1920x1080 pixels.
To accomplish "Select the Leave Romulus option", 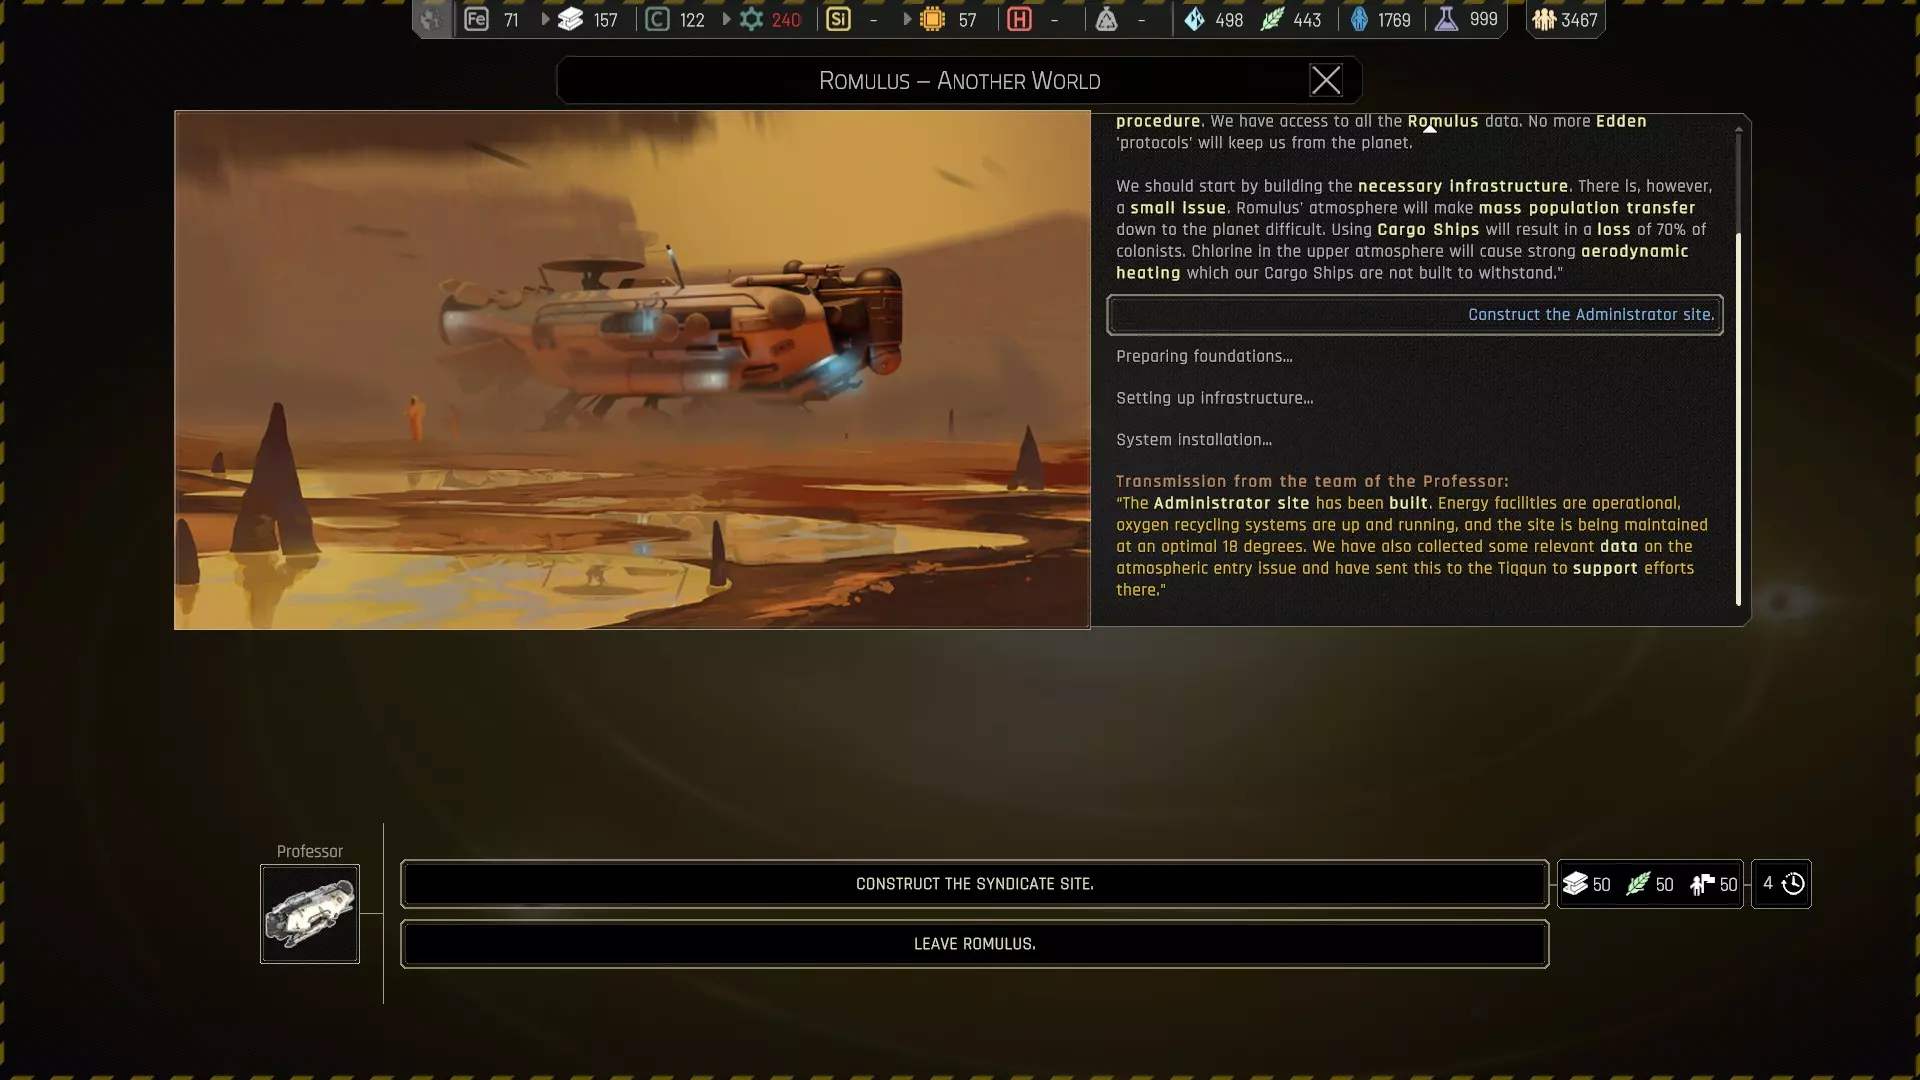I will click(x=974, y=944).
